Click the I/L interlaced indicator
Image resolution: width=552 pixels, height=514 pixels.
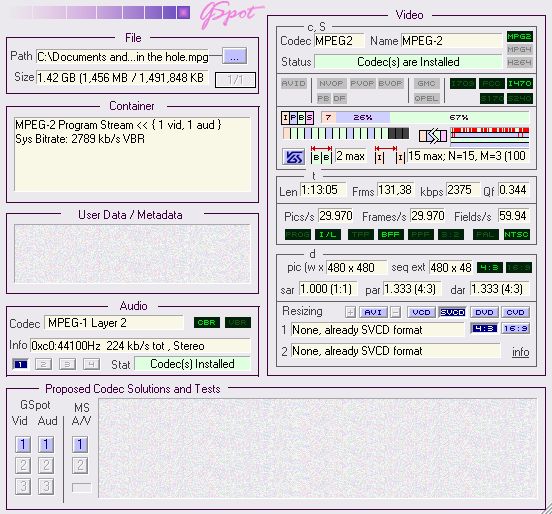click(328, 234)
